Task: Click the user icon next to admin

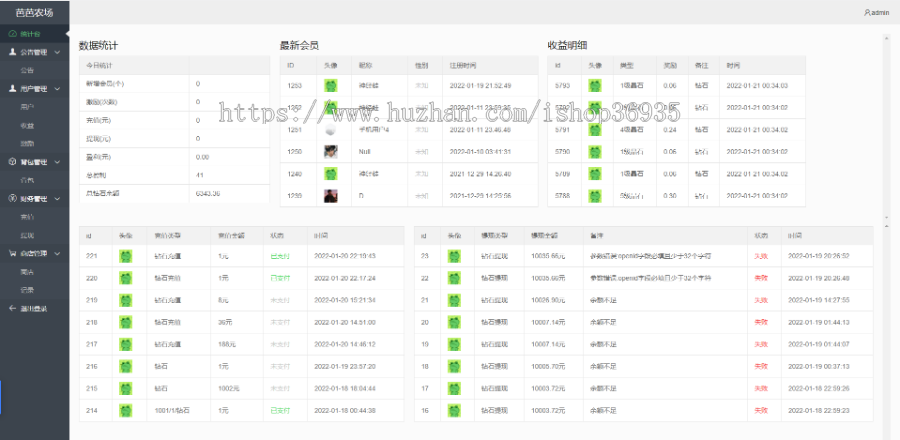Action: (x=867, y=12)
